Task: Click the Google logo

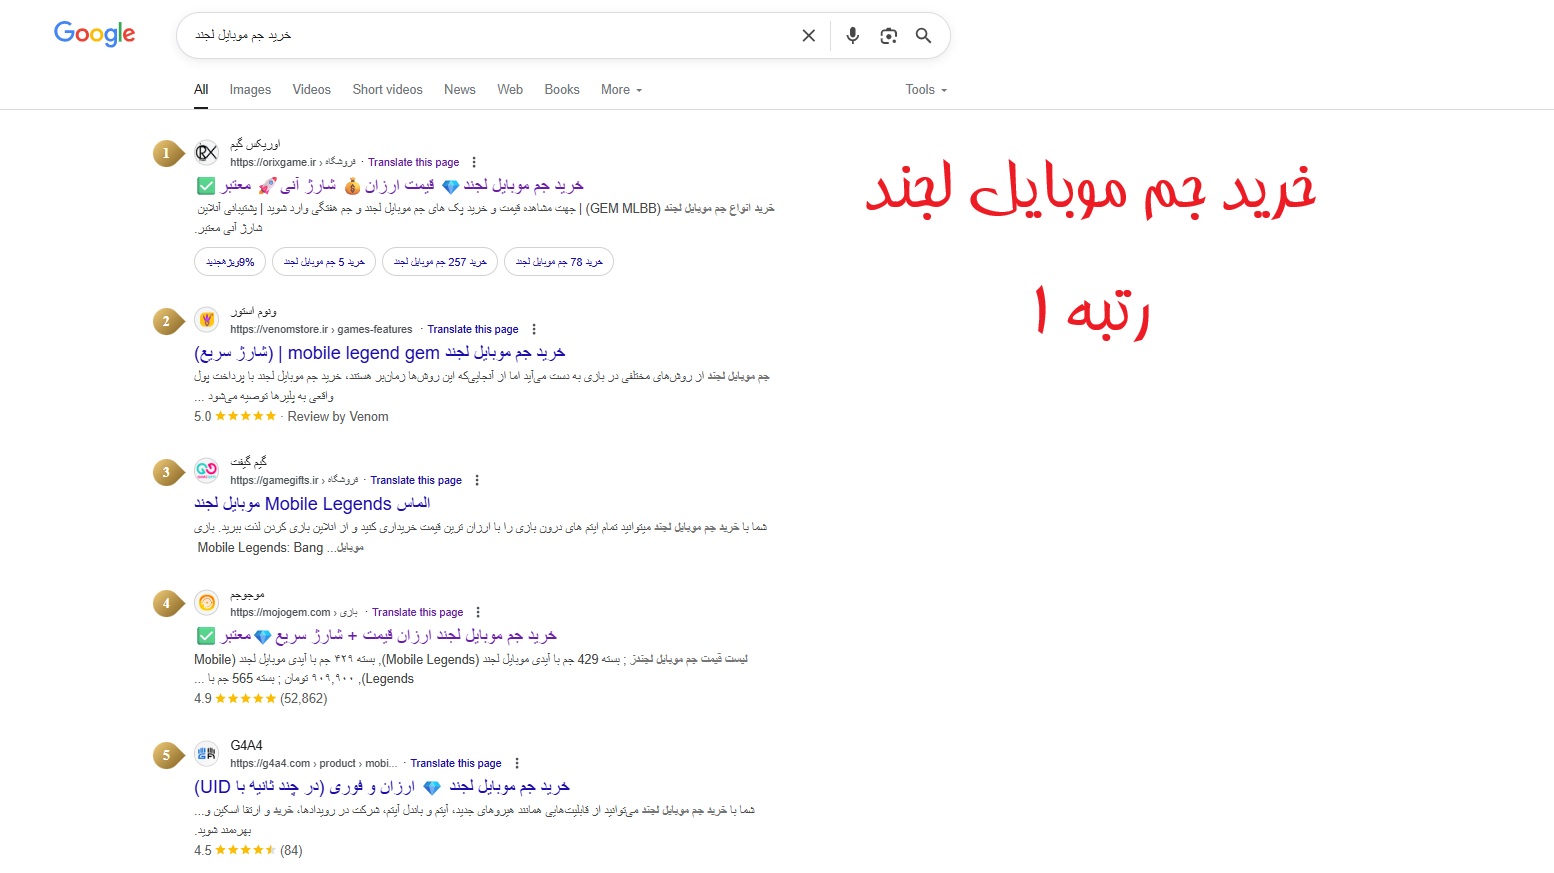Action: 94,34
